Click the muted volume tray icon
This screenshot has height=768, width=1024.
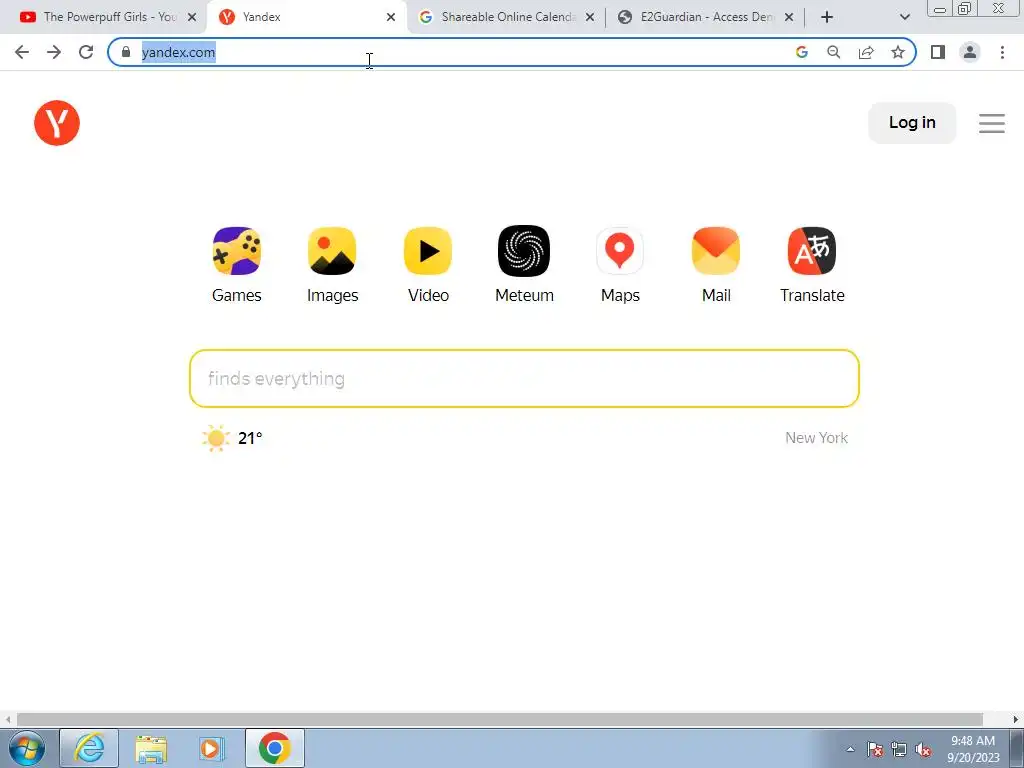click(x=923, y=750)
